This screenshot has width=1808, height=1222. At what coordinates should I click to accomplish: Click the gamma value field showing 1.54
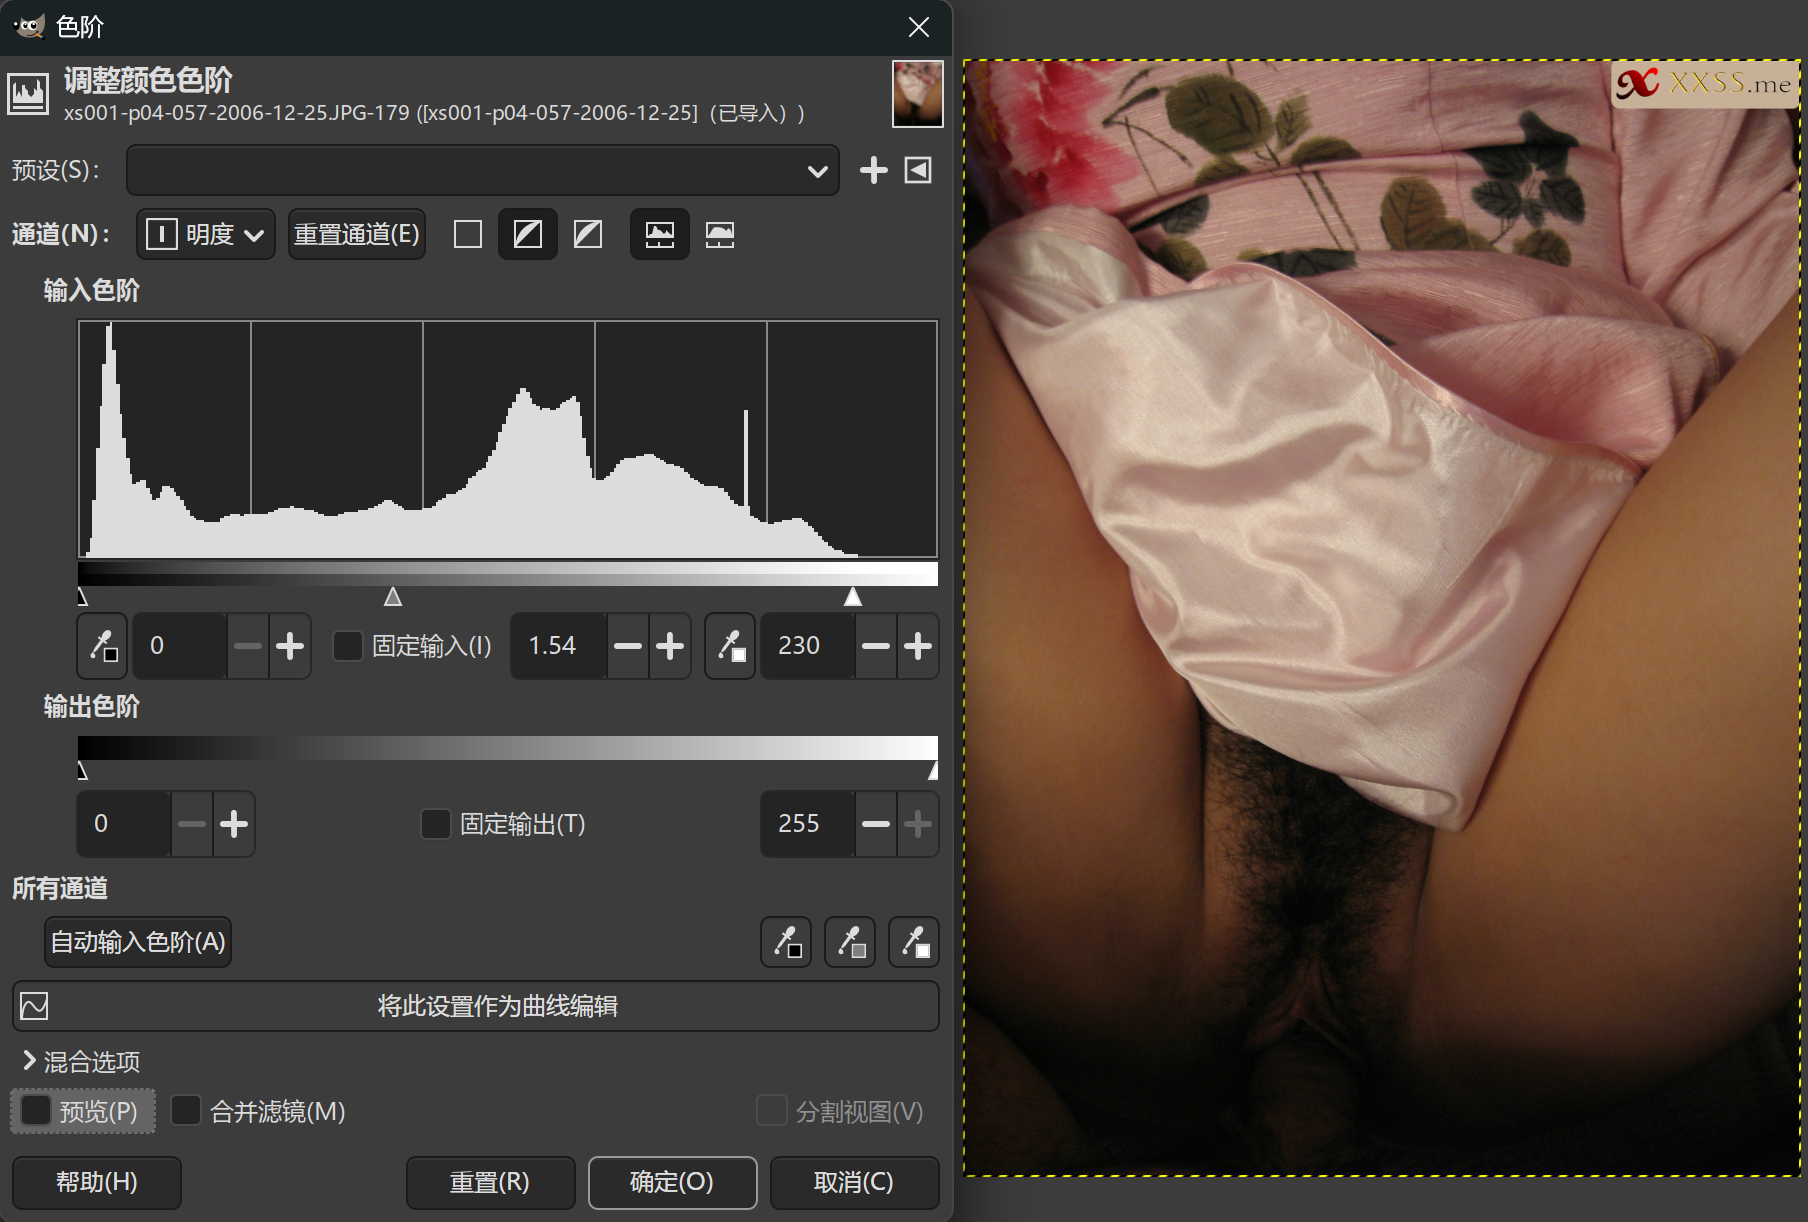coord(557,646)
